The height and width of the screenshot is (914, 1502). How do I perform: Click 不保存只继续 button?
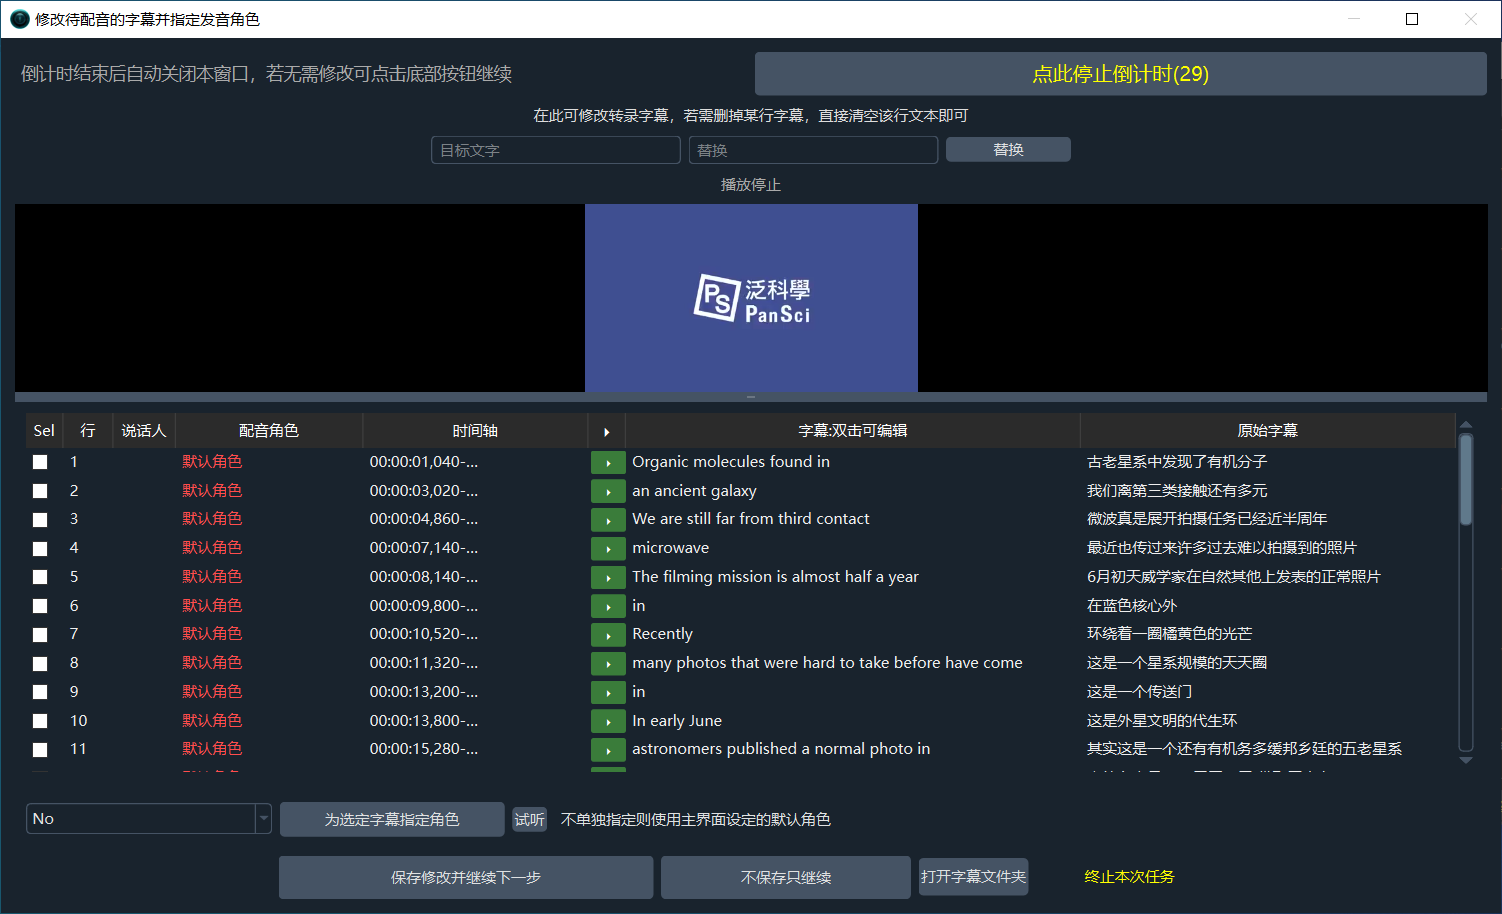(786, 878)
